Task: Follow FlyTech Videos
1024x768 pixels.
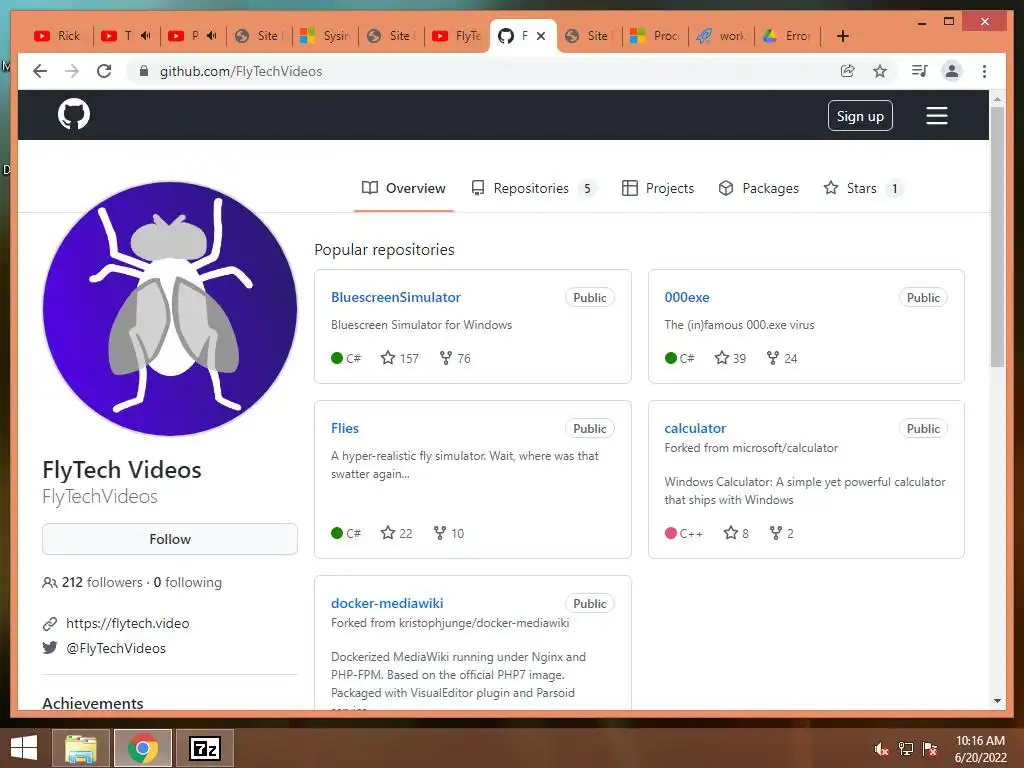Action: [x=170, y=539]
